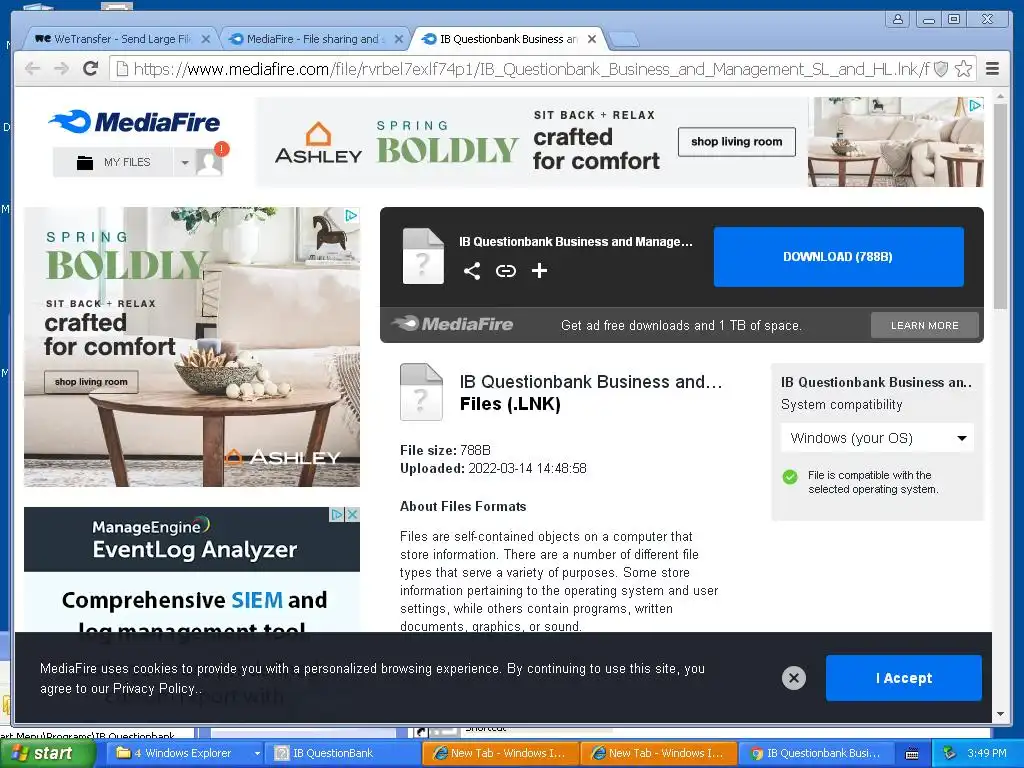Click shop living room in sidebar ad
Screen dimensions: 1024x768
click(91, 382)
